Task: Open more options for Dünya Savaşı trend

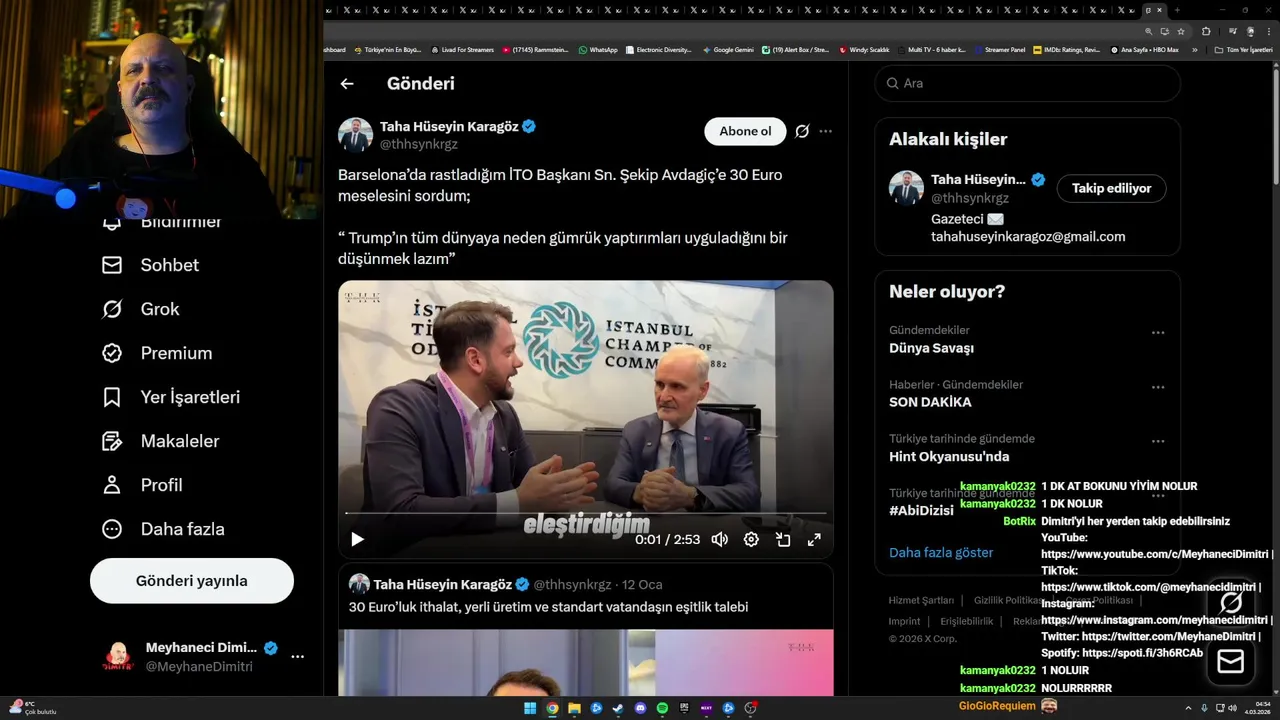Action: [1157, 333]
